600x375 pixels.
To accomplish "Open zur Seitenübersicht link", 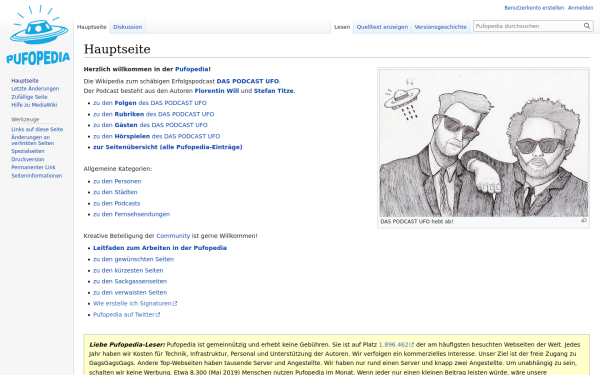I will coord(168,147).
